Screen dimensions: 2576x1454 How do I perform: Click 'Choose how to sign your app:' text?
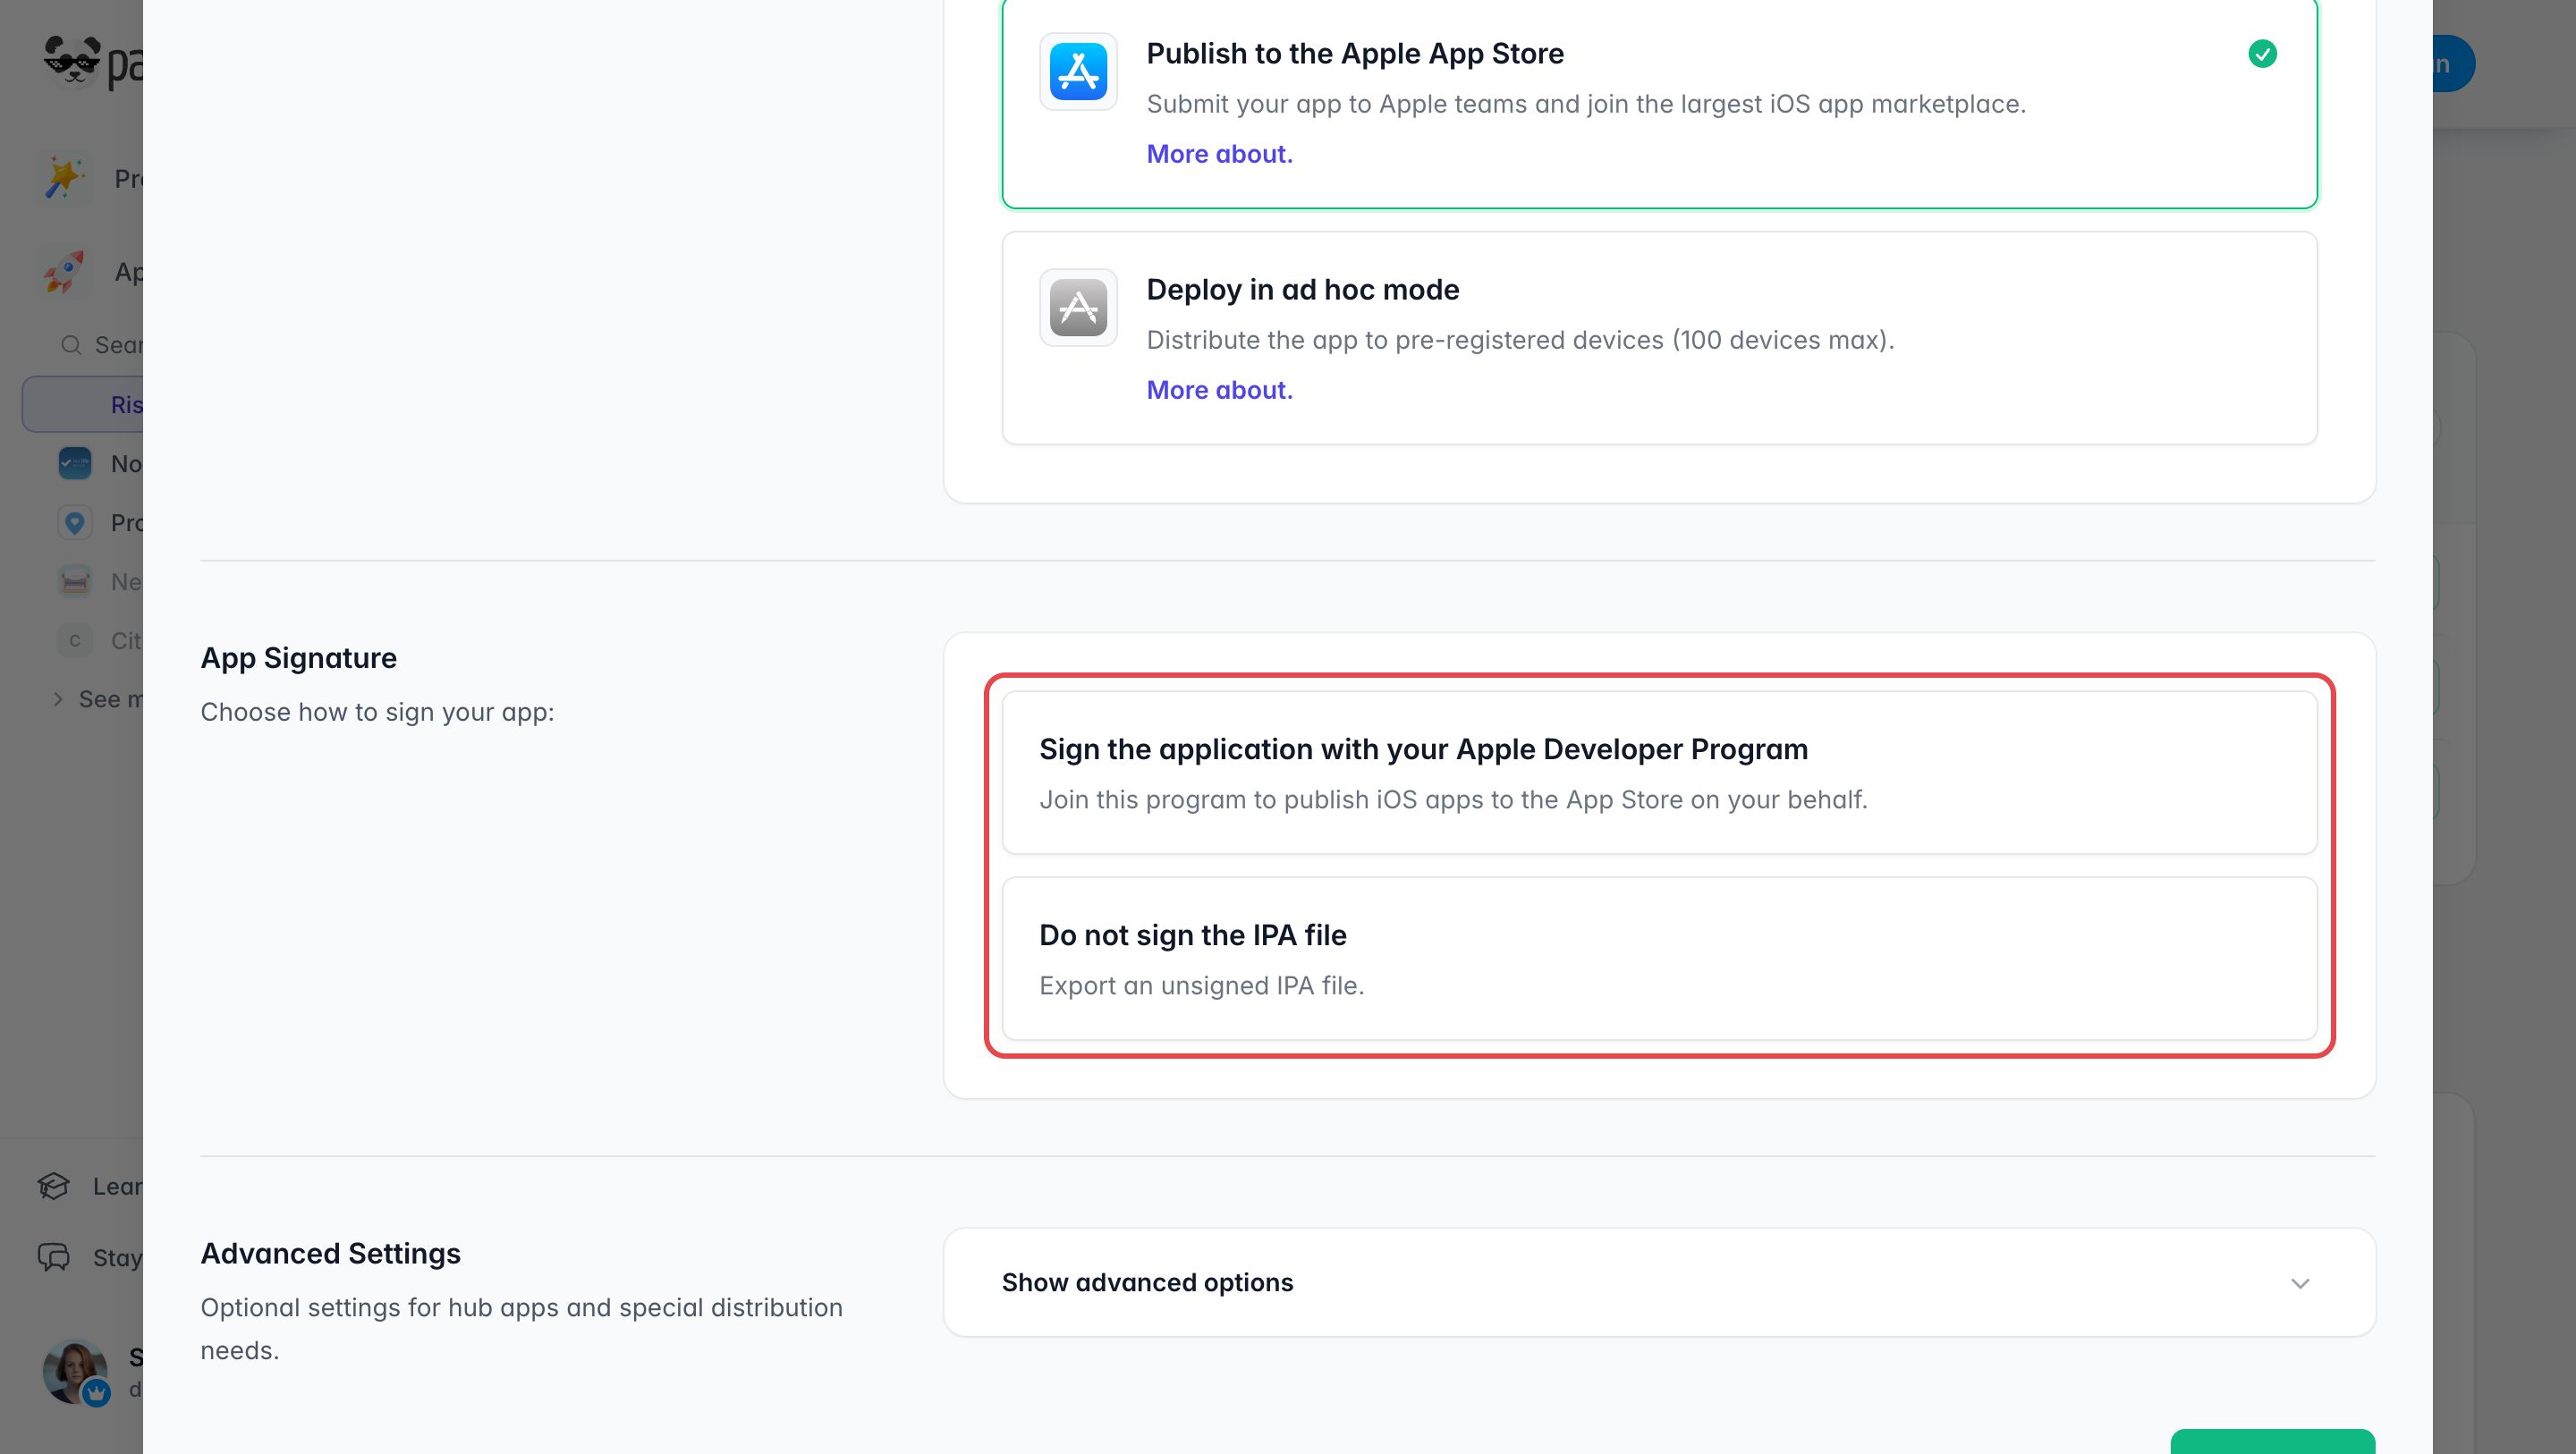point(377,712)
